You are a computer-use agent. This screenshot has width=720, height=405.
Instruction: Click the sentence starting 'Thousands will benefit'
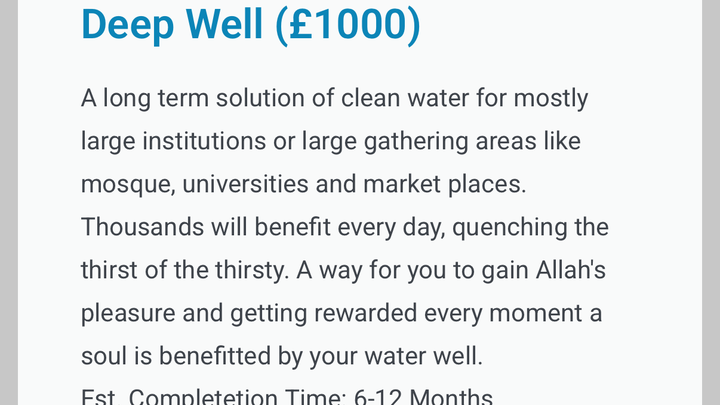pyautogui.click(x=345, y=227)
